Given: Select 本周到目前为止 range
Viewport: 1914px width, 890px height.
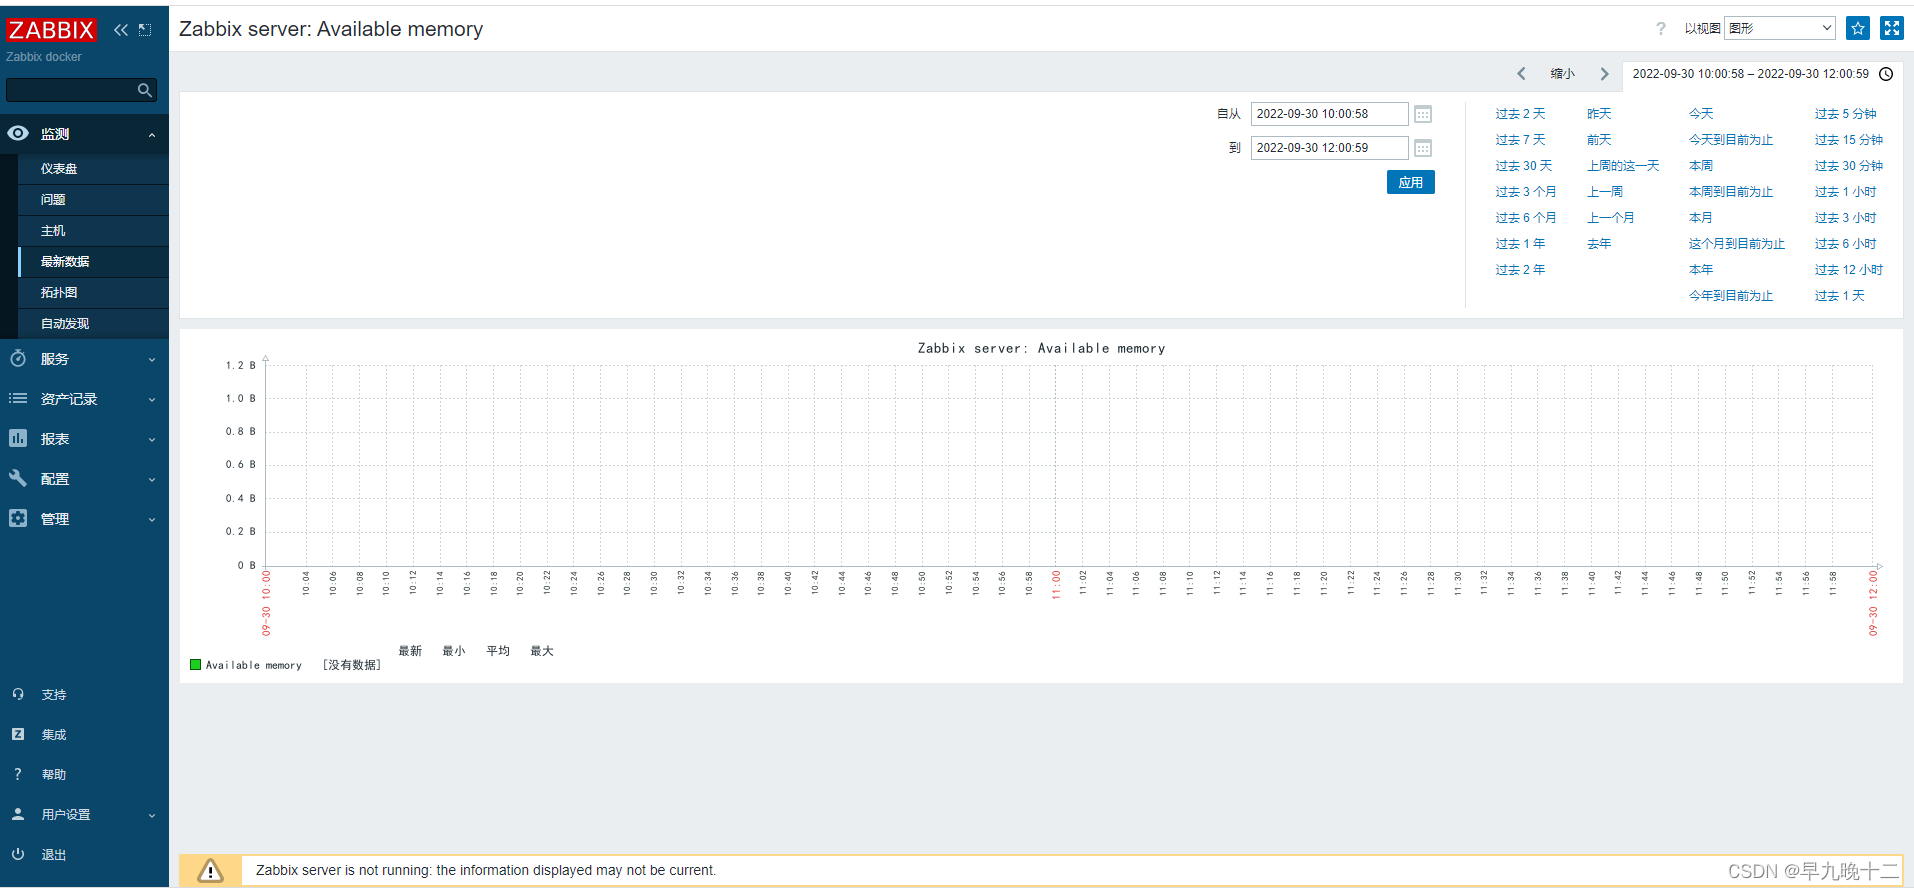Looking at the screenshot, I should point(1731,192).
